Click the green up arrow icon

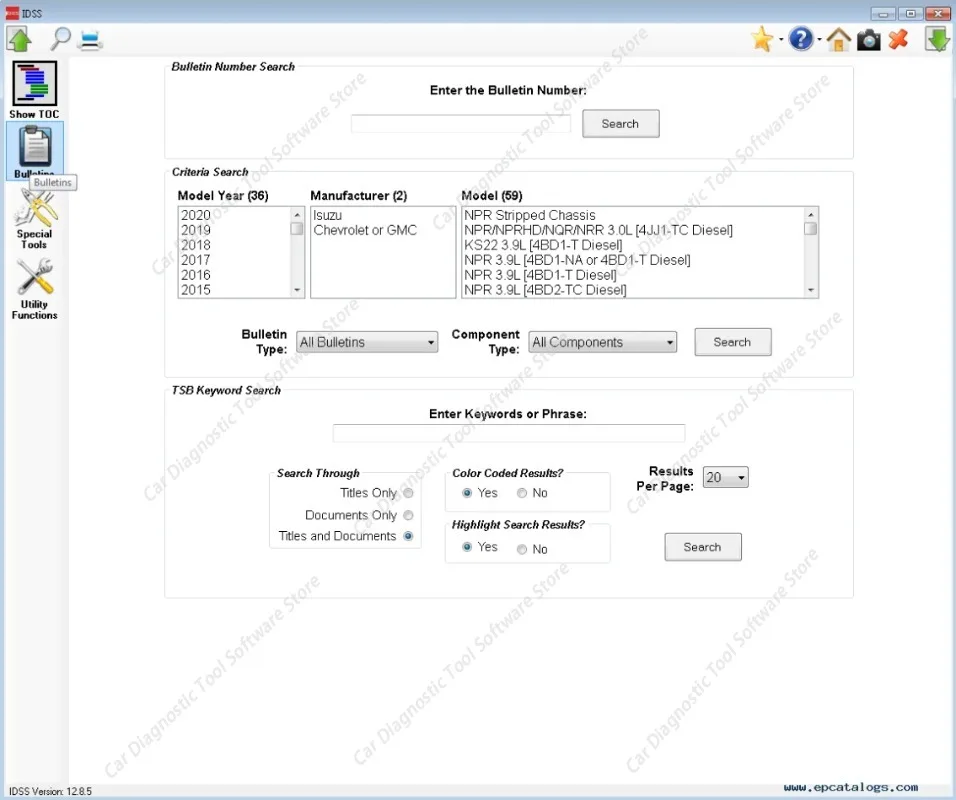pos(20,39)
